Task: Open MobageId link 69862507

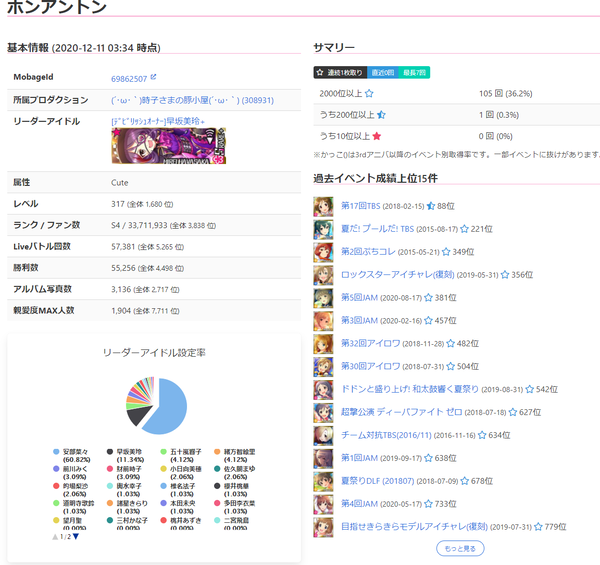Action: click(129, 79)
